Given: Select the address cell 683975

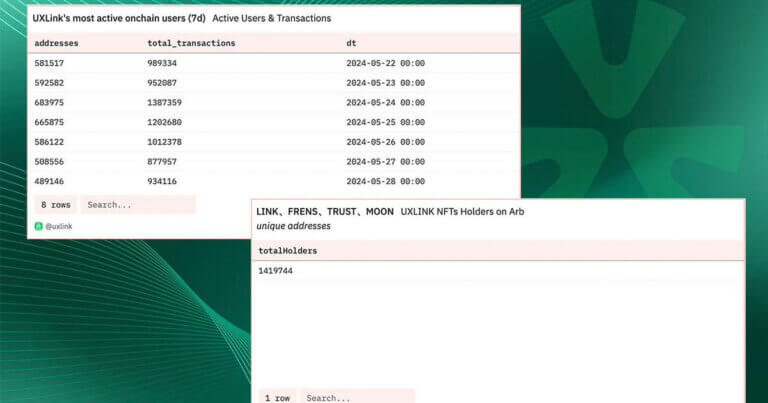Looking at the screenshot, I should click(x=50, y=102).
